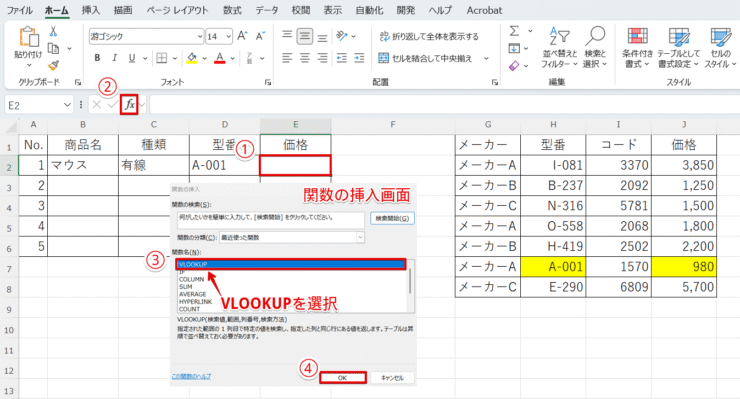This screenshot has height=399, width=740.
Task: Click into the formula bar
Action: (444, 105)
